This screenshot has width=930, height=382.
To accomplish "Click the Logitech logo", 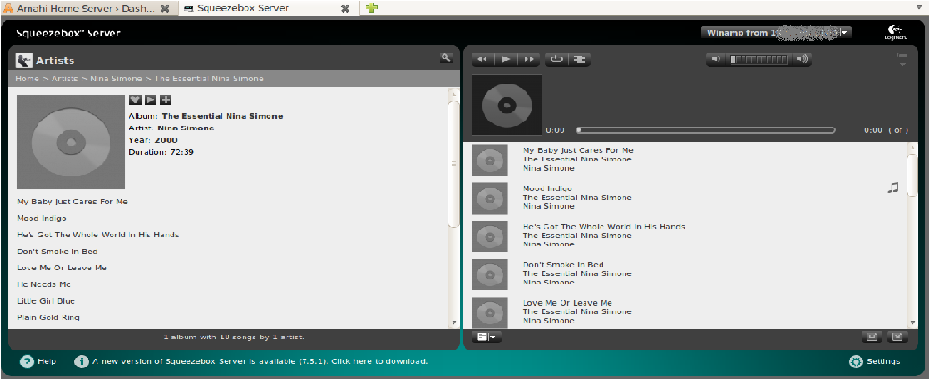I will point(895,33).
